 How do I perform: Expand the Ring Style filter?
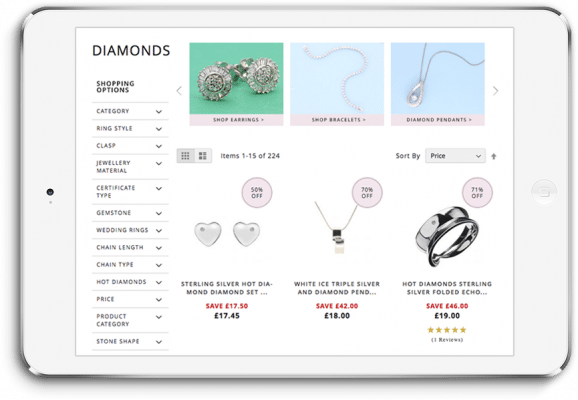[130, 128]
